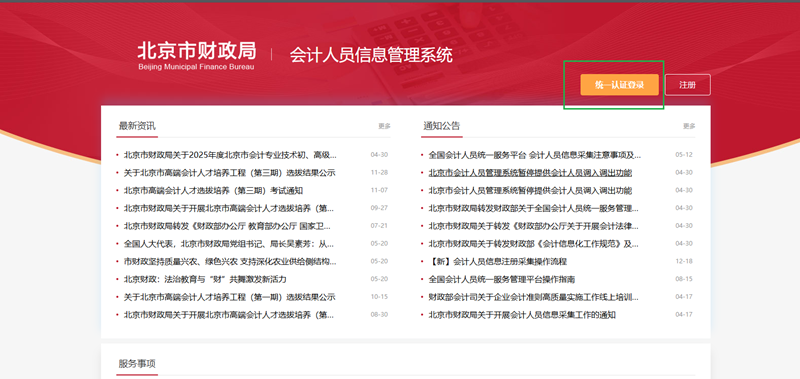The height and width of the screenshot is (379, 800).
Task: Click the 北京市财政局 logo
Action: coord(196,56)
